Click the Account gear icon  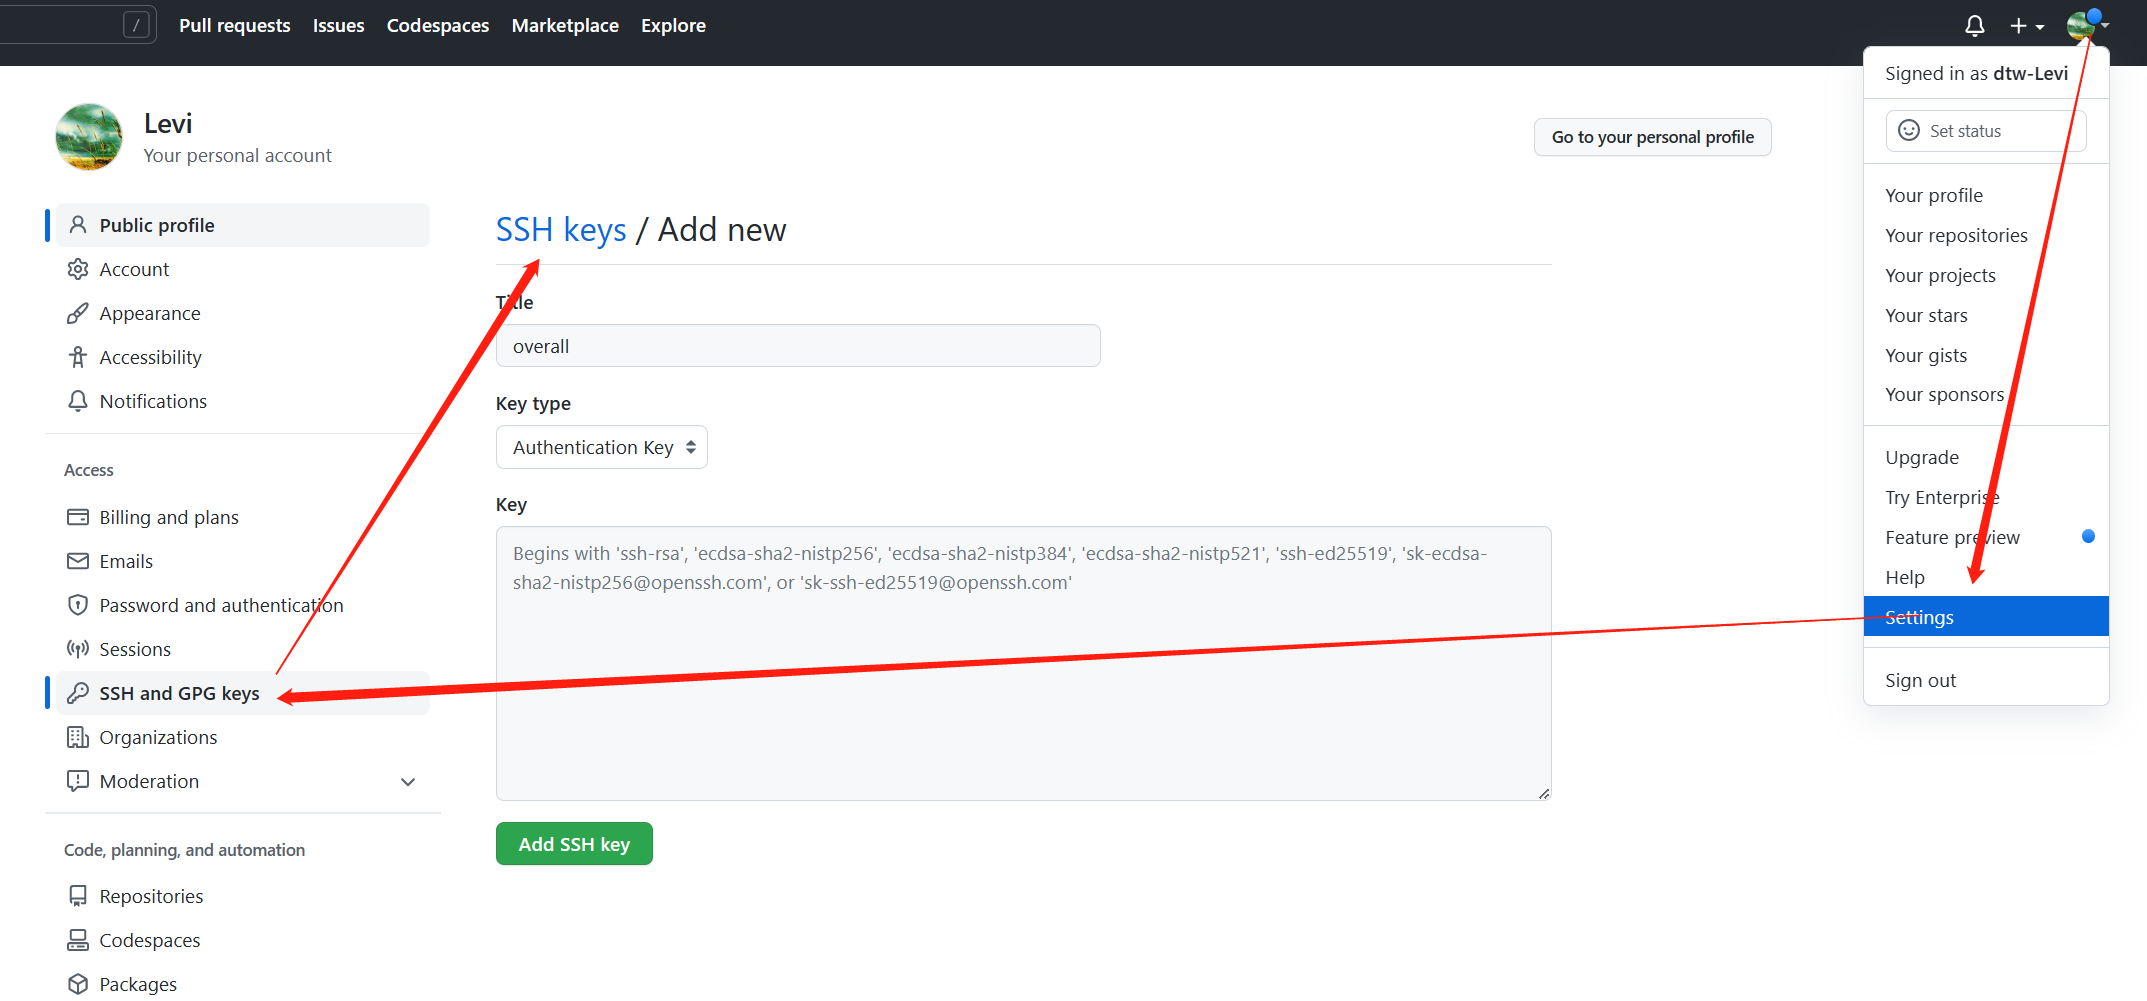78,269
